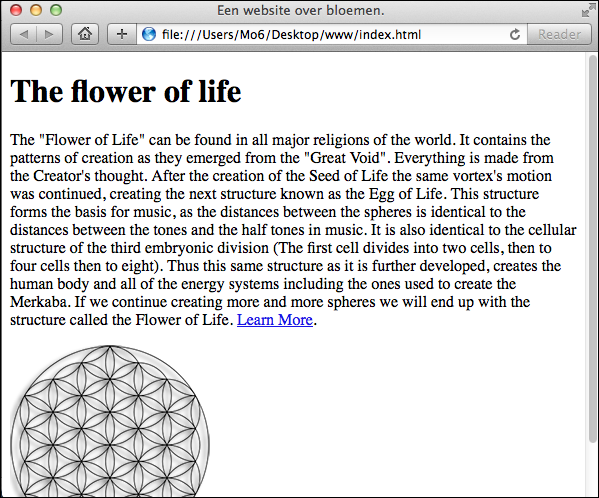Click the vertical scrollbar thumb
Screen dimensions: 599x498
point(593,248)
